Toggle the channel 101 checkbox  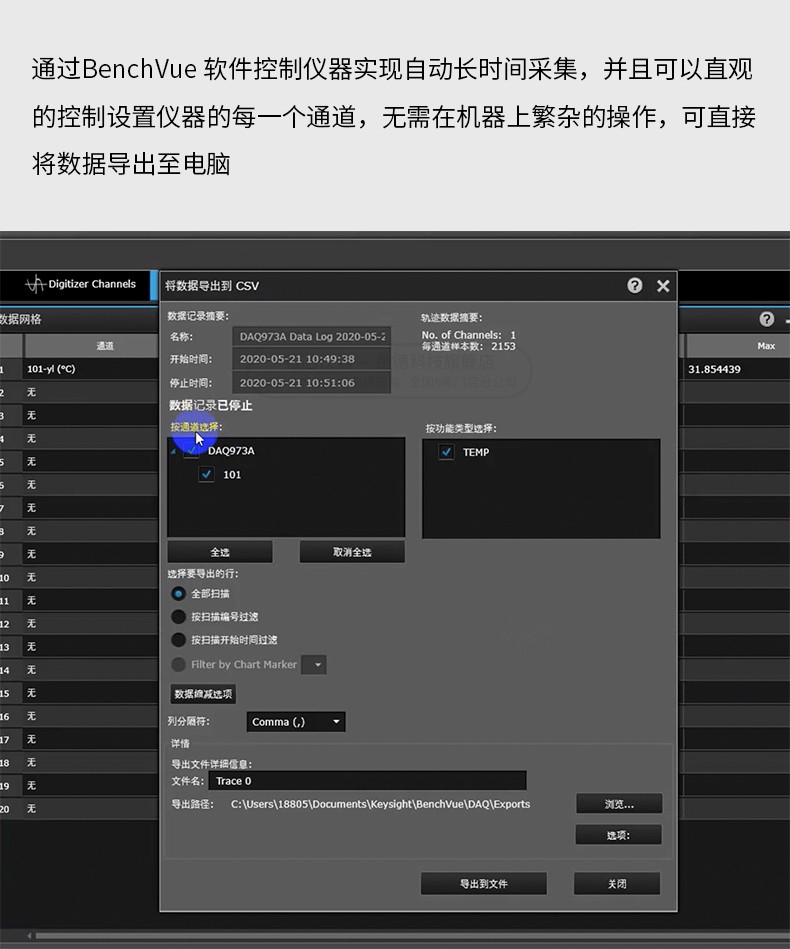point(207,475)
